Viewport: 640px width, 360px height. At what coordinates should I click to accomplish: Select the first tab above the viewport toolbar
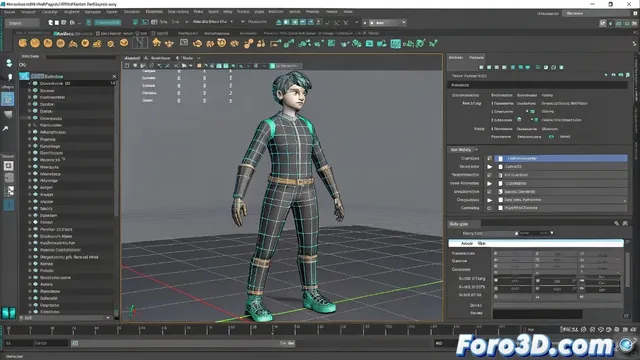[x=132, y=58]
